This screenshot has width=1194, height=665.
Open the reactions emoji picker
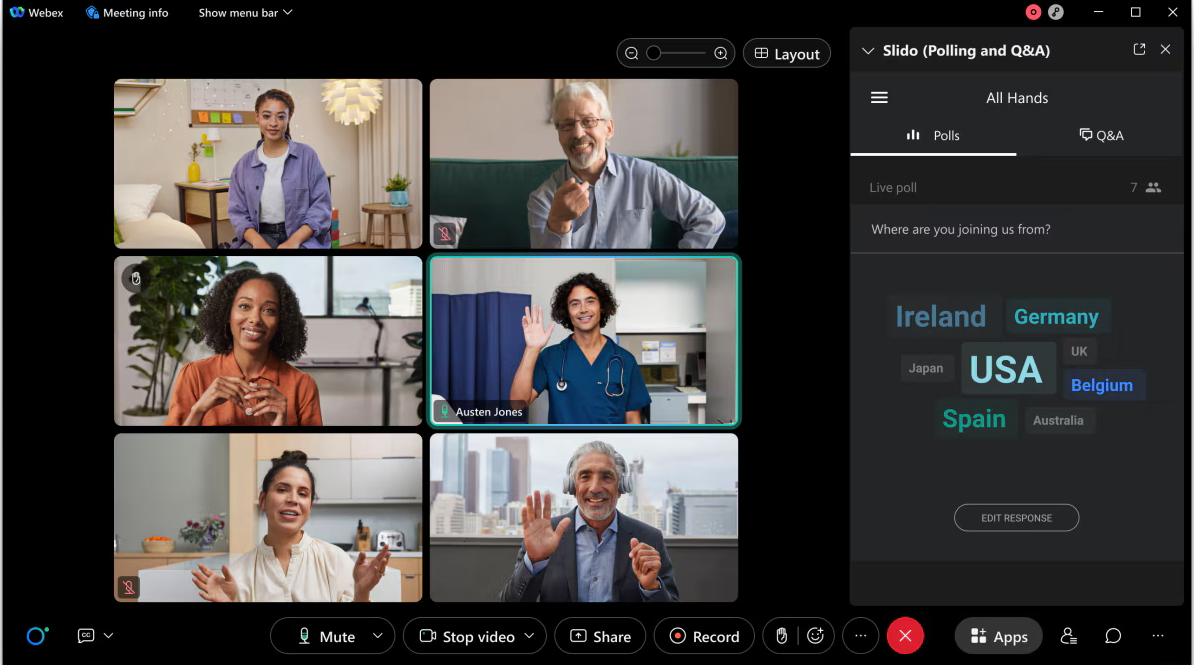(816, 636)
